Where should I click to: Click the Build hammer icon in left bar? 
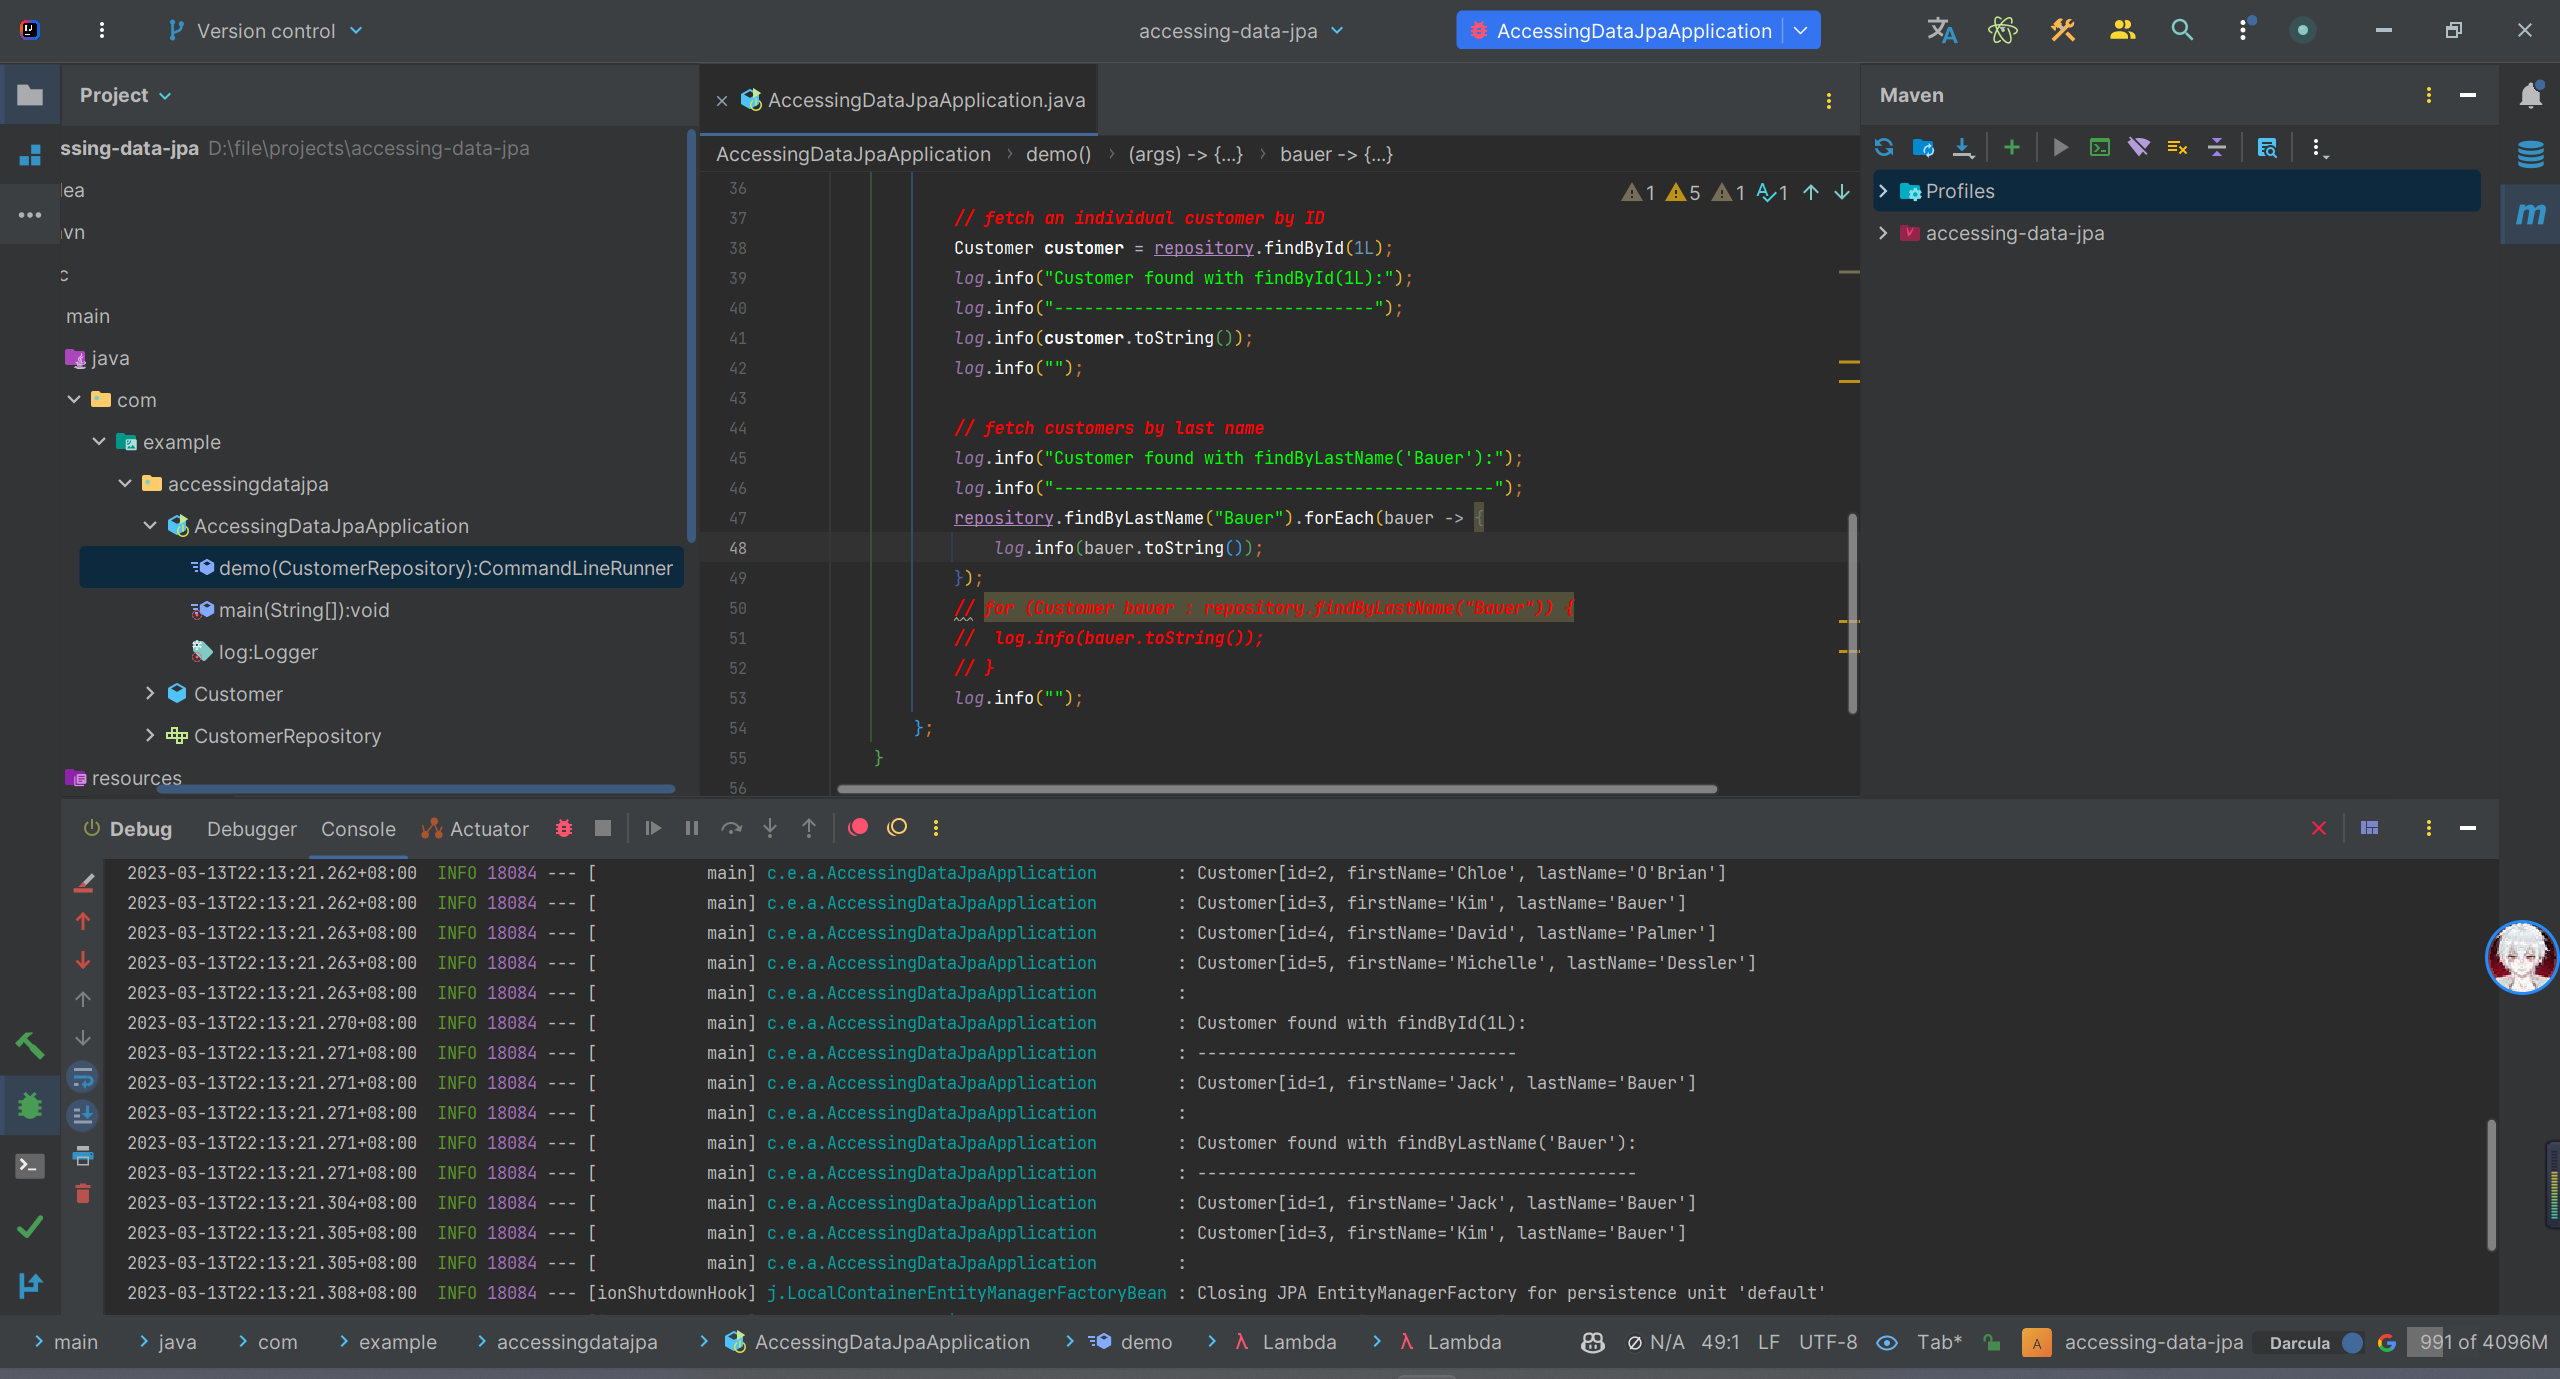(30, 1046)
